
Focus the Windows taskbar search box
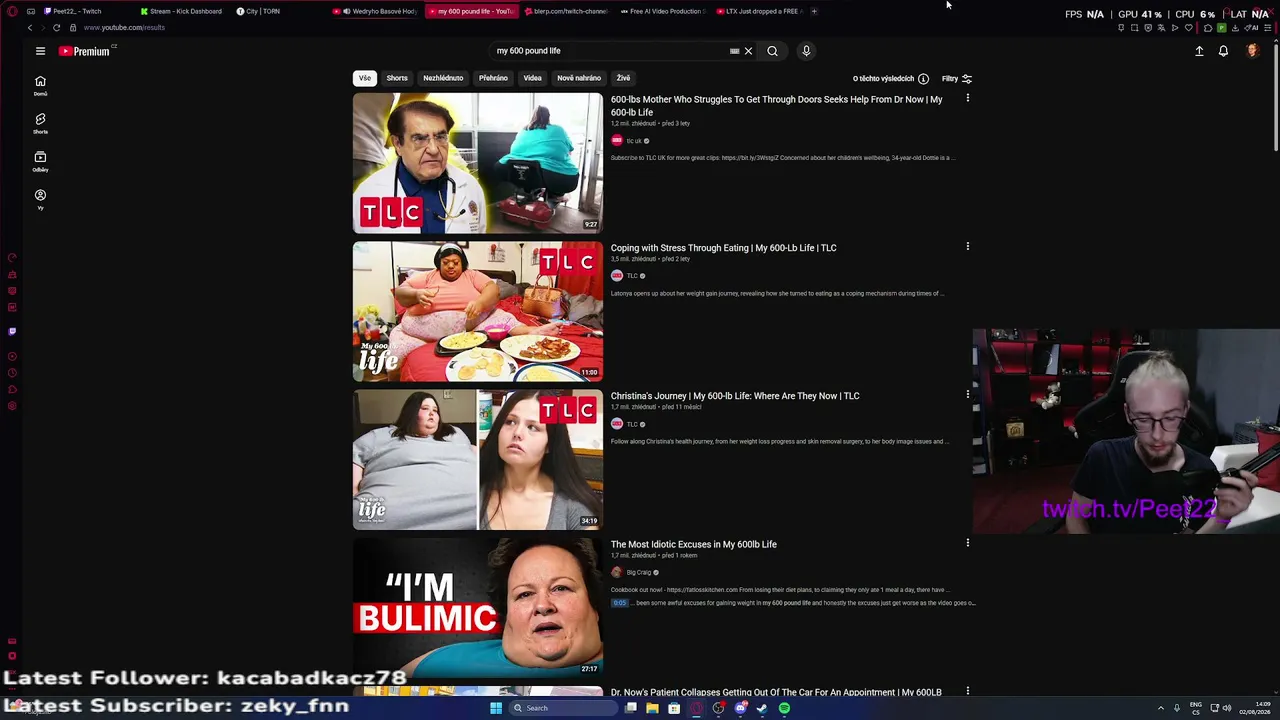[x=562, y=708]
